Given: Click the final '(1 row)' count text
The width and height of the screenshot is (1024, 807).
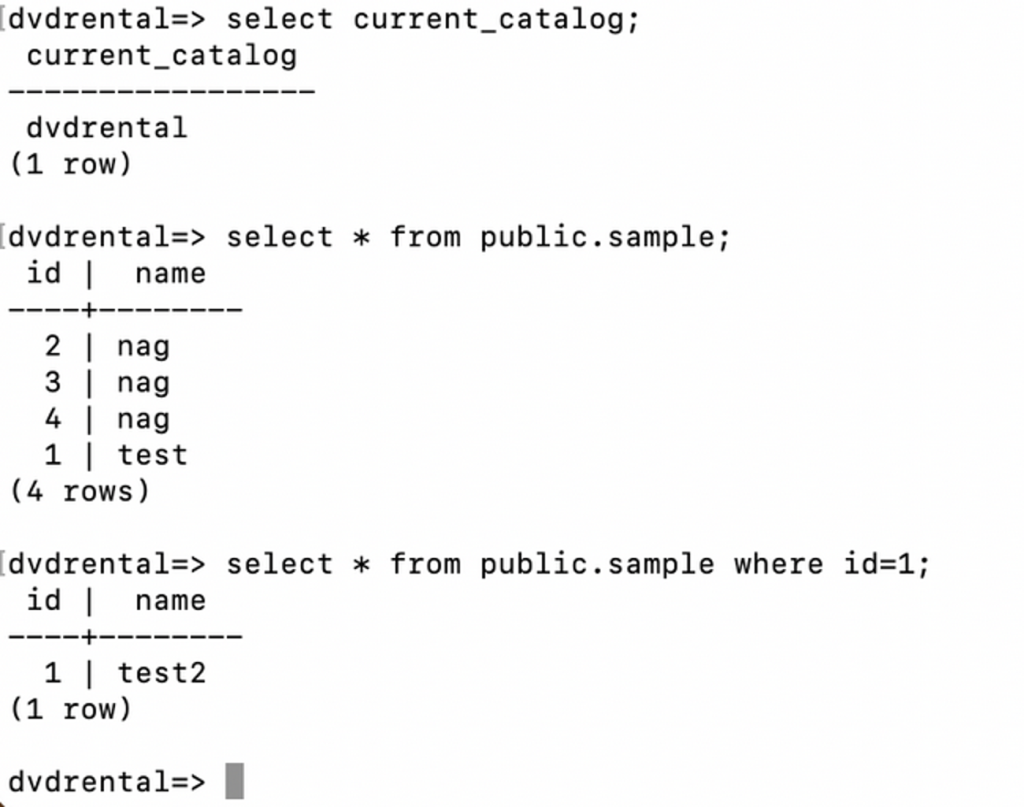Looking at the screenshot, I should tap(71, 709).
